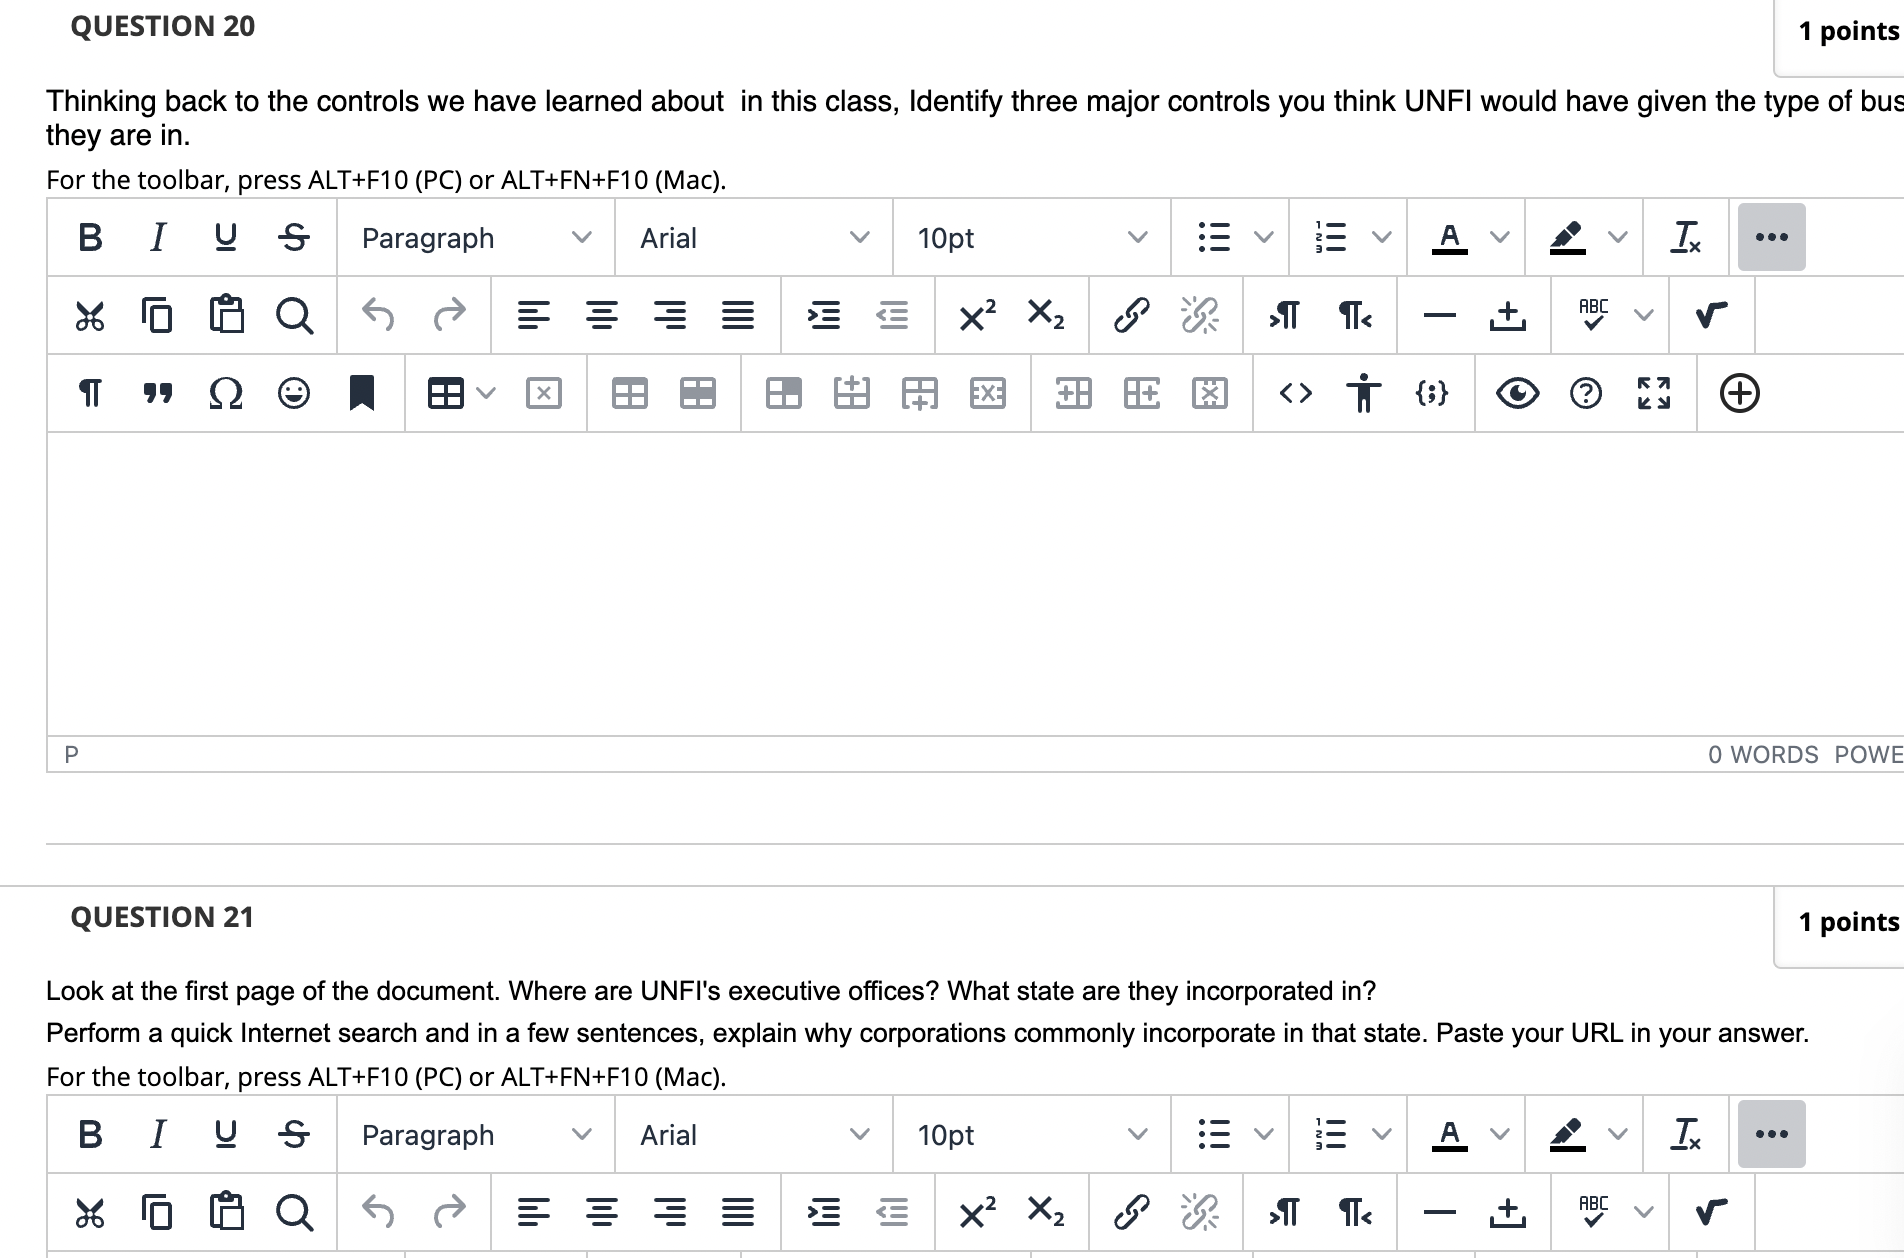
Task: Select the Omega special character icon
Action: [x=224, y=393]
